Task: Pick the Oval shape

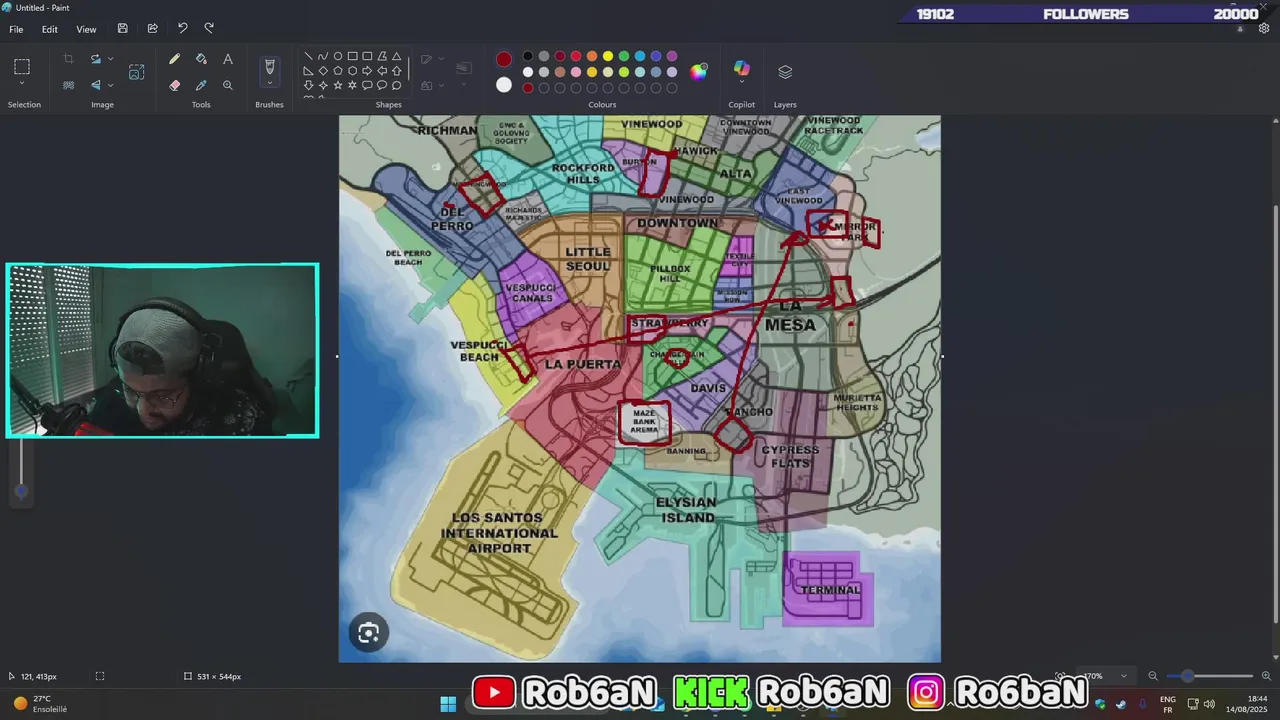Action: (338, 57)
